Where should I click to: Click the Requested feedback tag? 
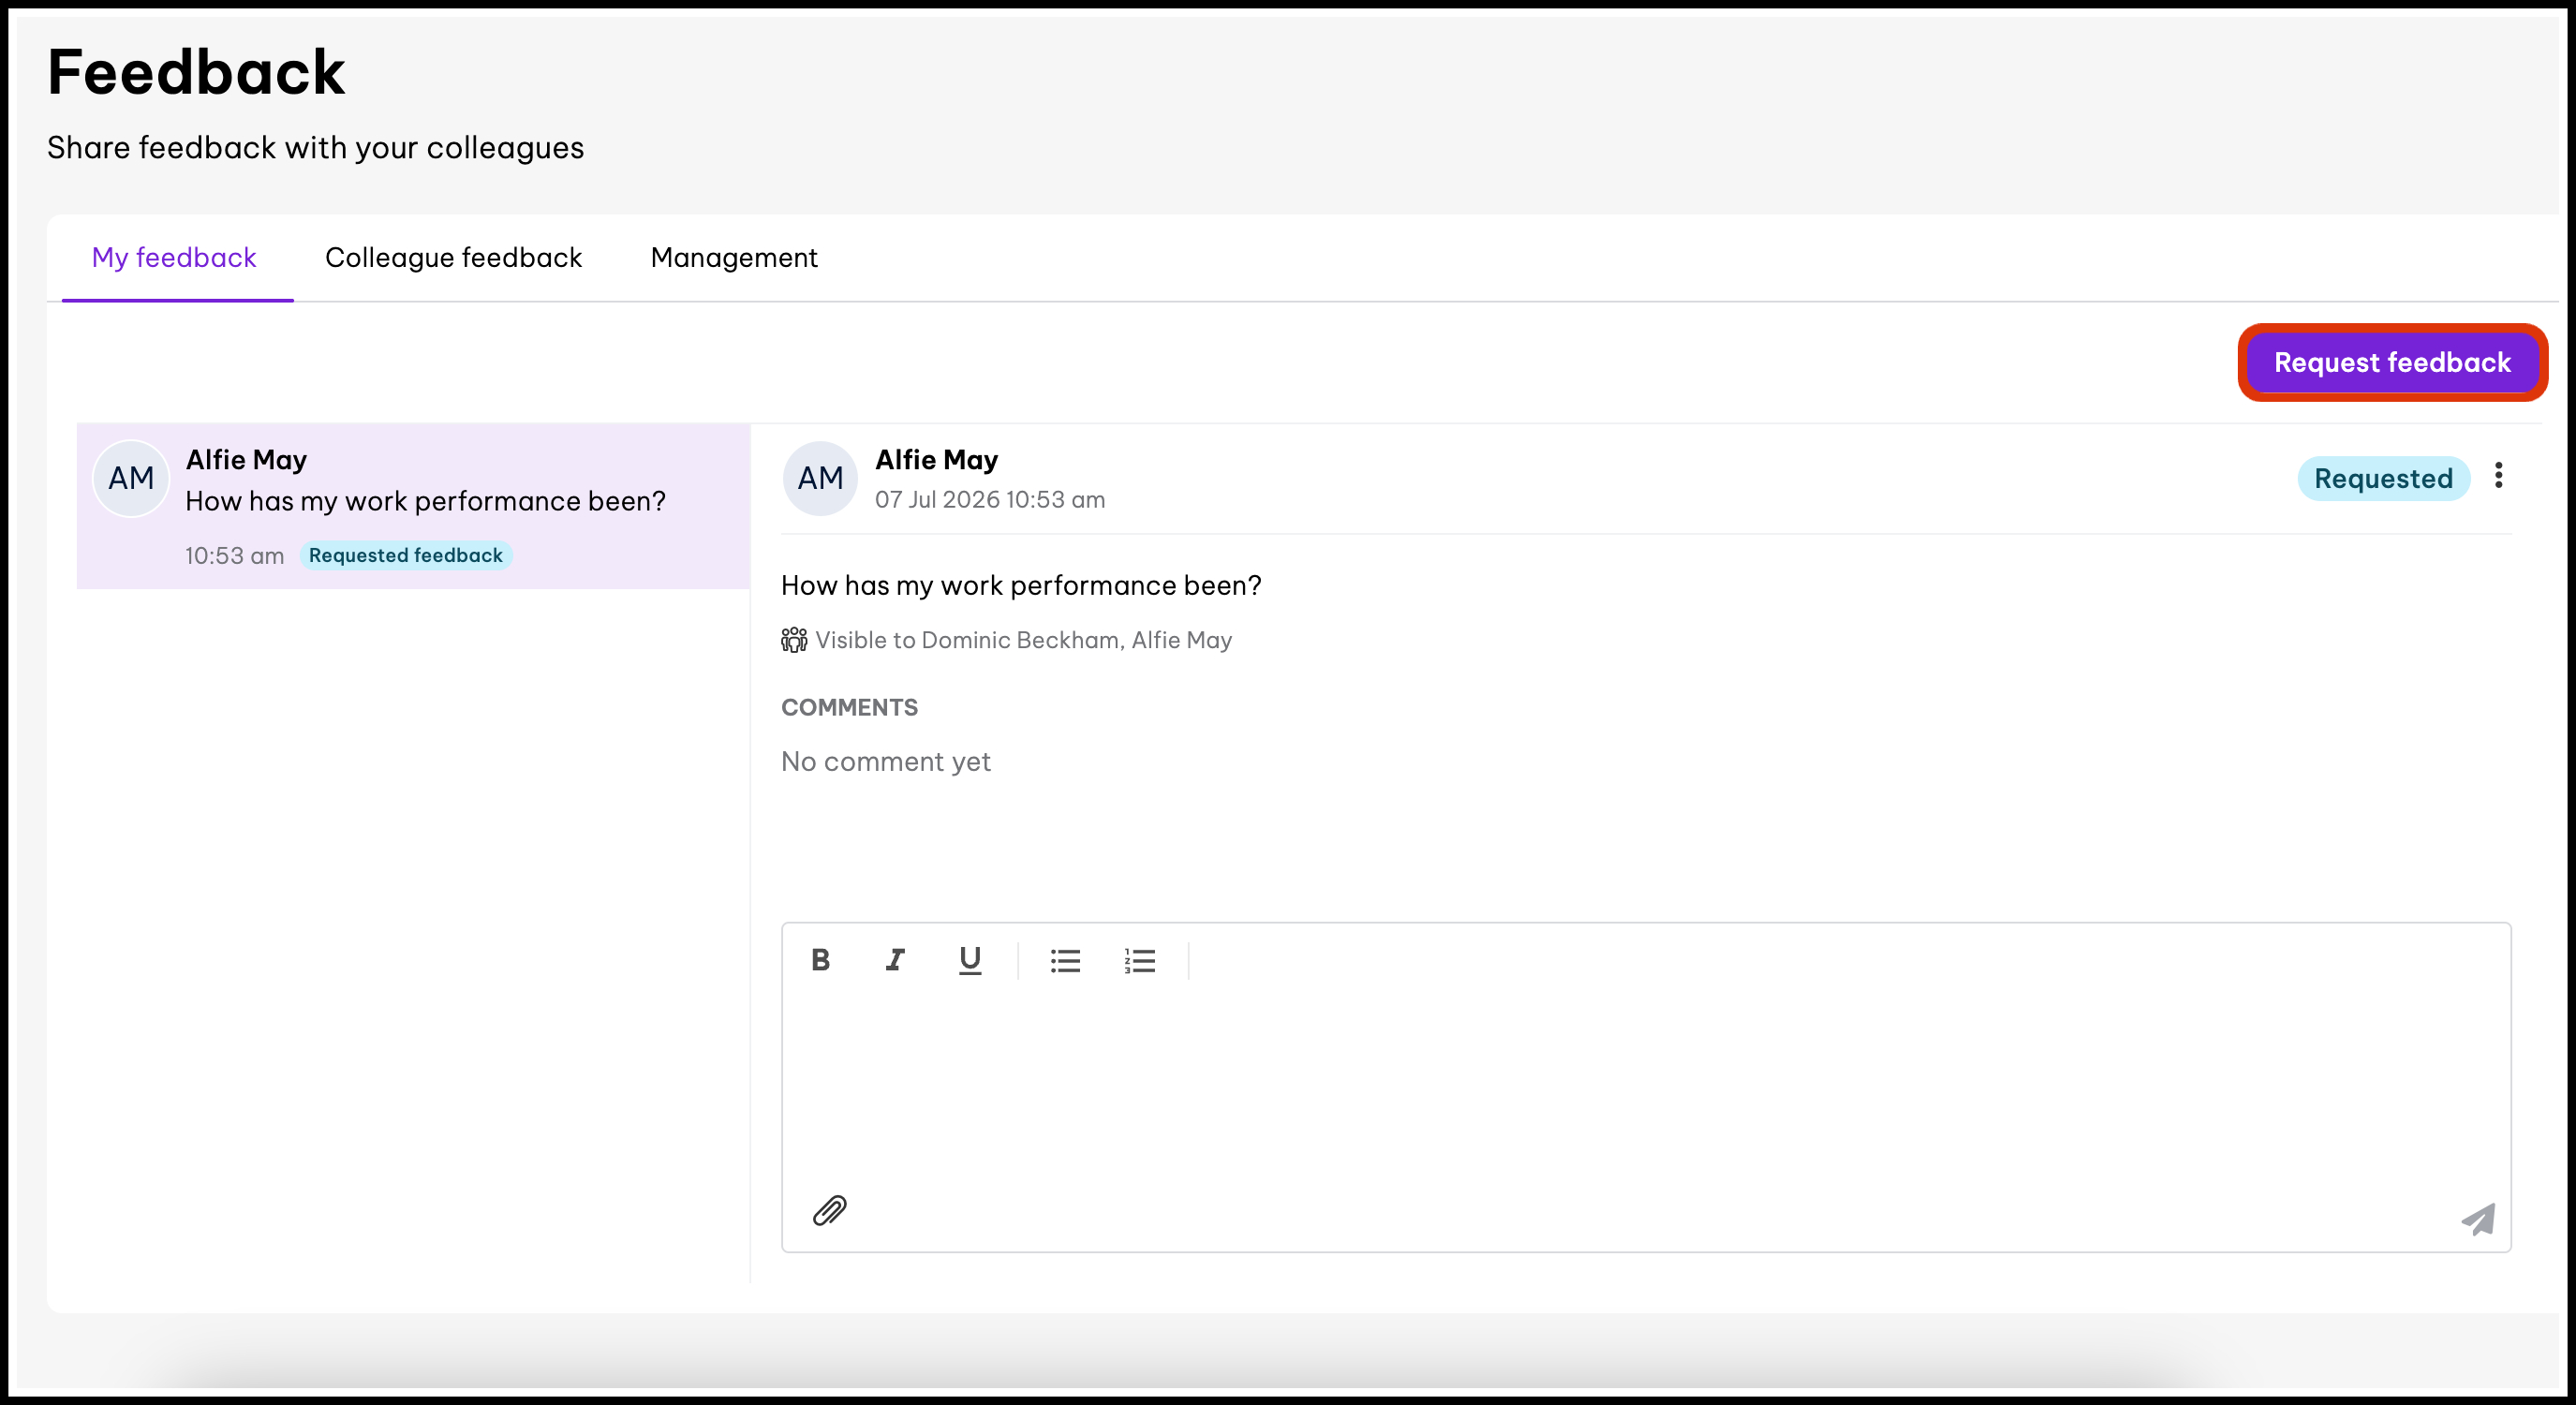pyautogui.click(x=406, y=555)
